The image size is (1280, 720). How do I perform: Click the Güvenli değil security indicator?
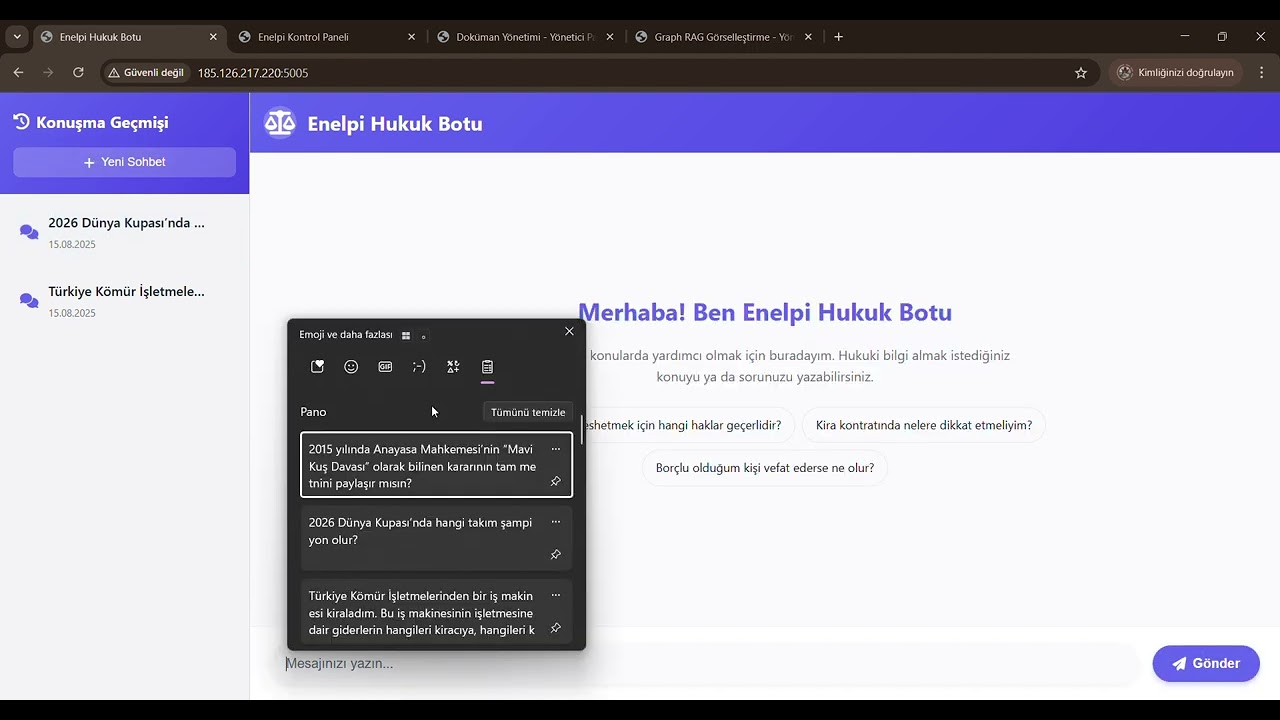tap(146, 73)
